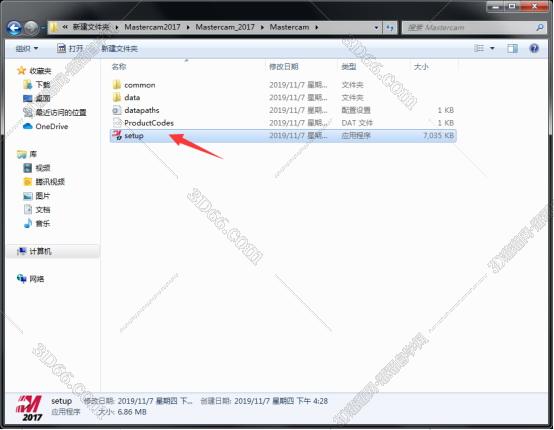Click the Mastercam search input field
Screen dimensions: 554x430
(x=473, y=28)
